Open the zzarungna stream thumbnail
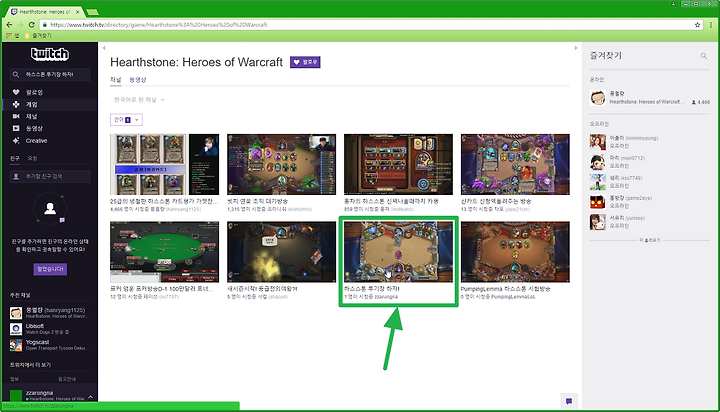The image size is (720, 412). pyautogui.click(x=398, y=252)
